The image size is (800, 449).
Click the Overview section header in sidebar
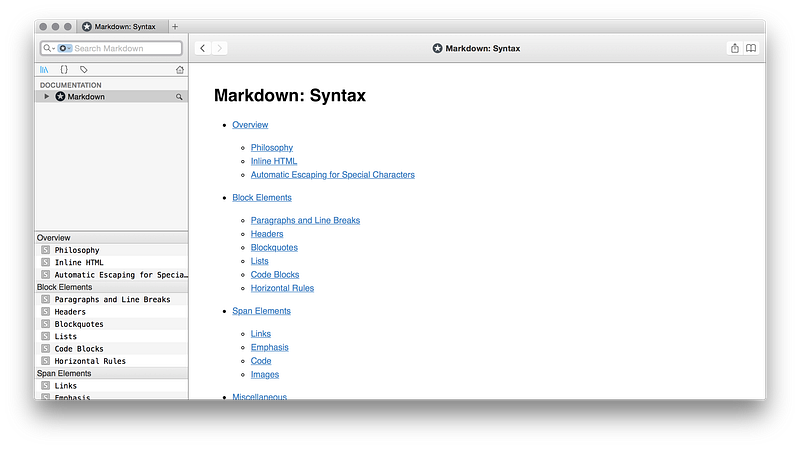[x=111, y=238]
